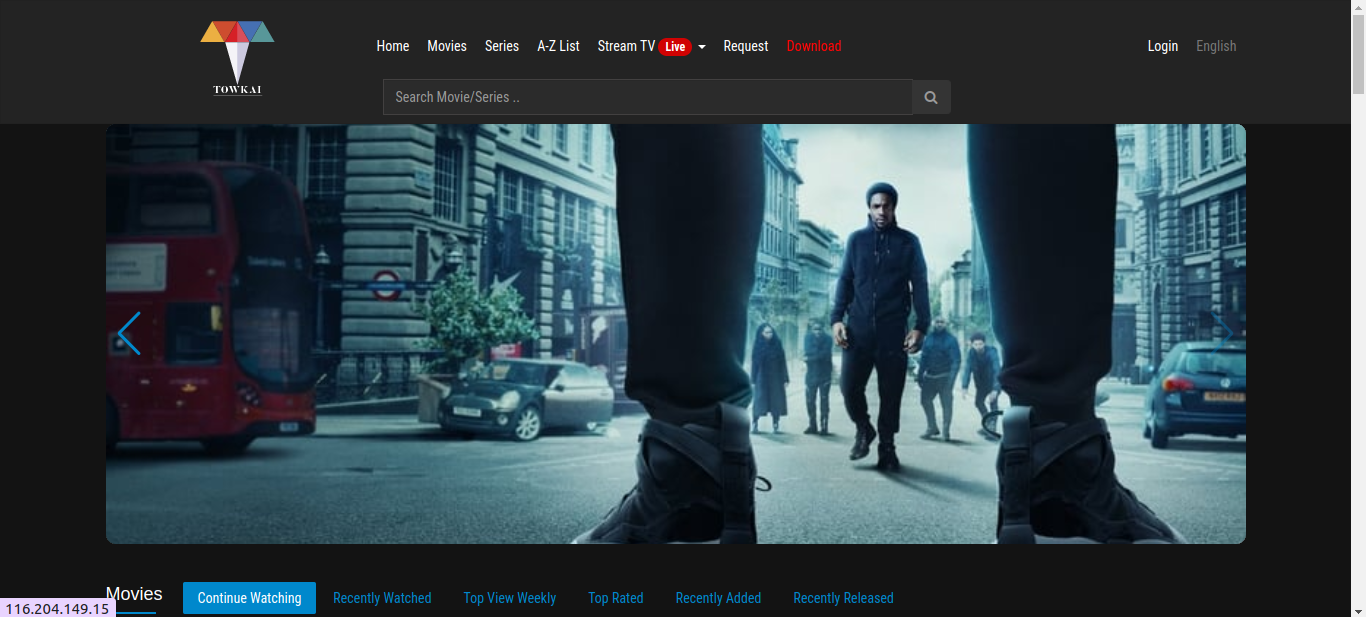Focus the Search Movie/Series input box
1366x617 pixels.
[647, 97]
